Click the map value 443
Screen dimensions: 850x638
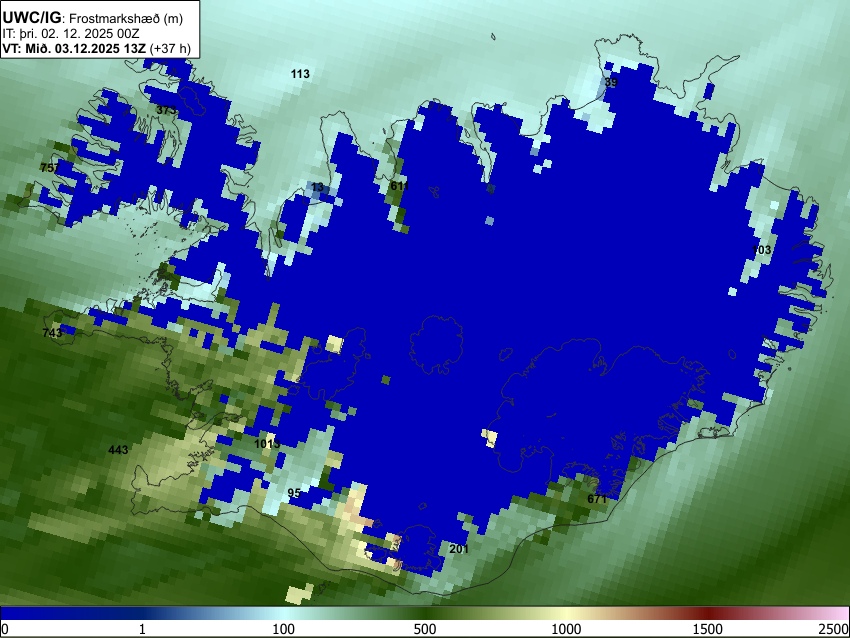click(x=118, y=450)
